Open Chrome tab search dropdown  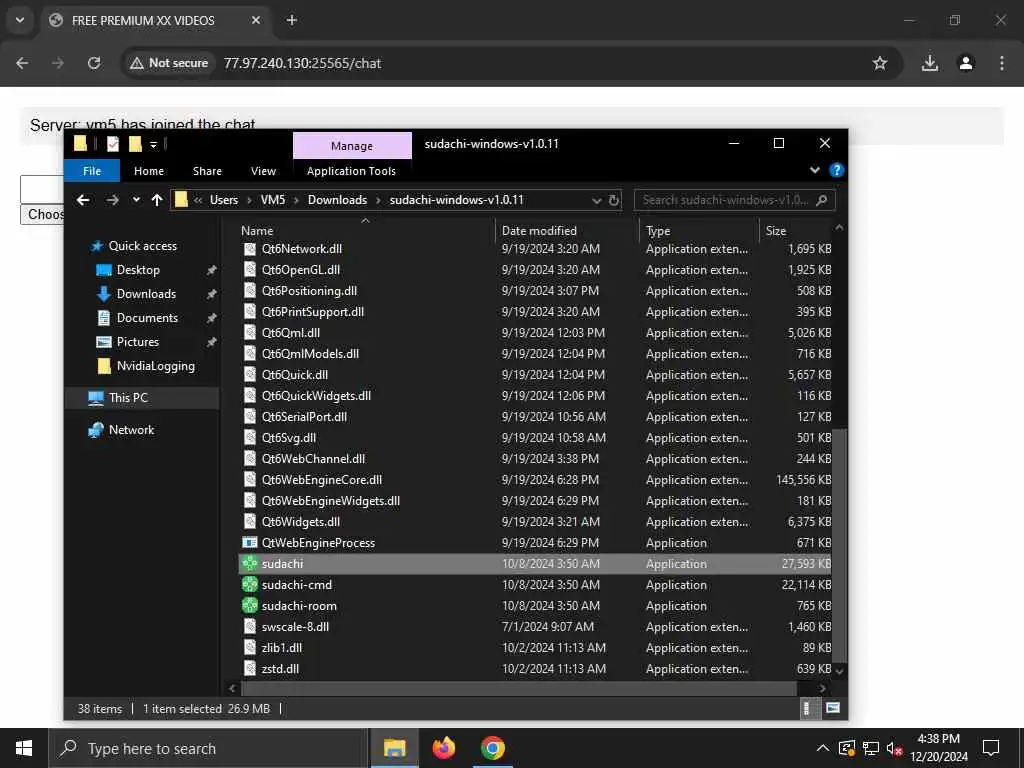point(20,20)
